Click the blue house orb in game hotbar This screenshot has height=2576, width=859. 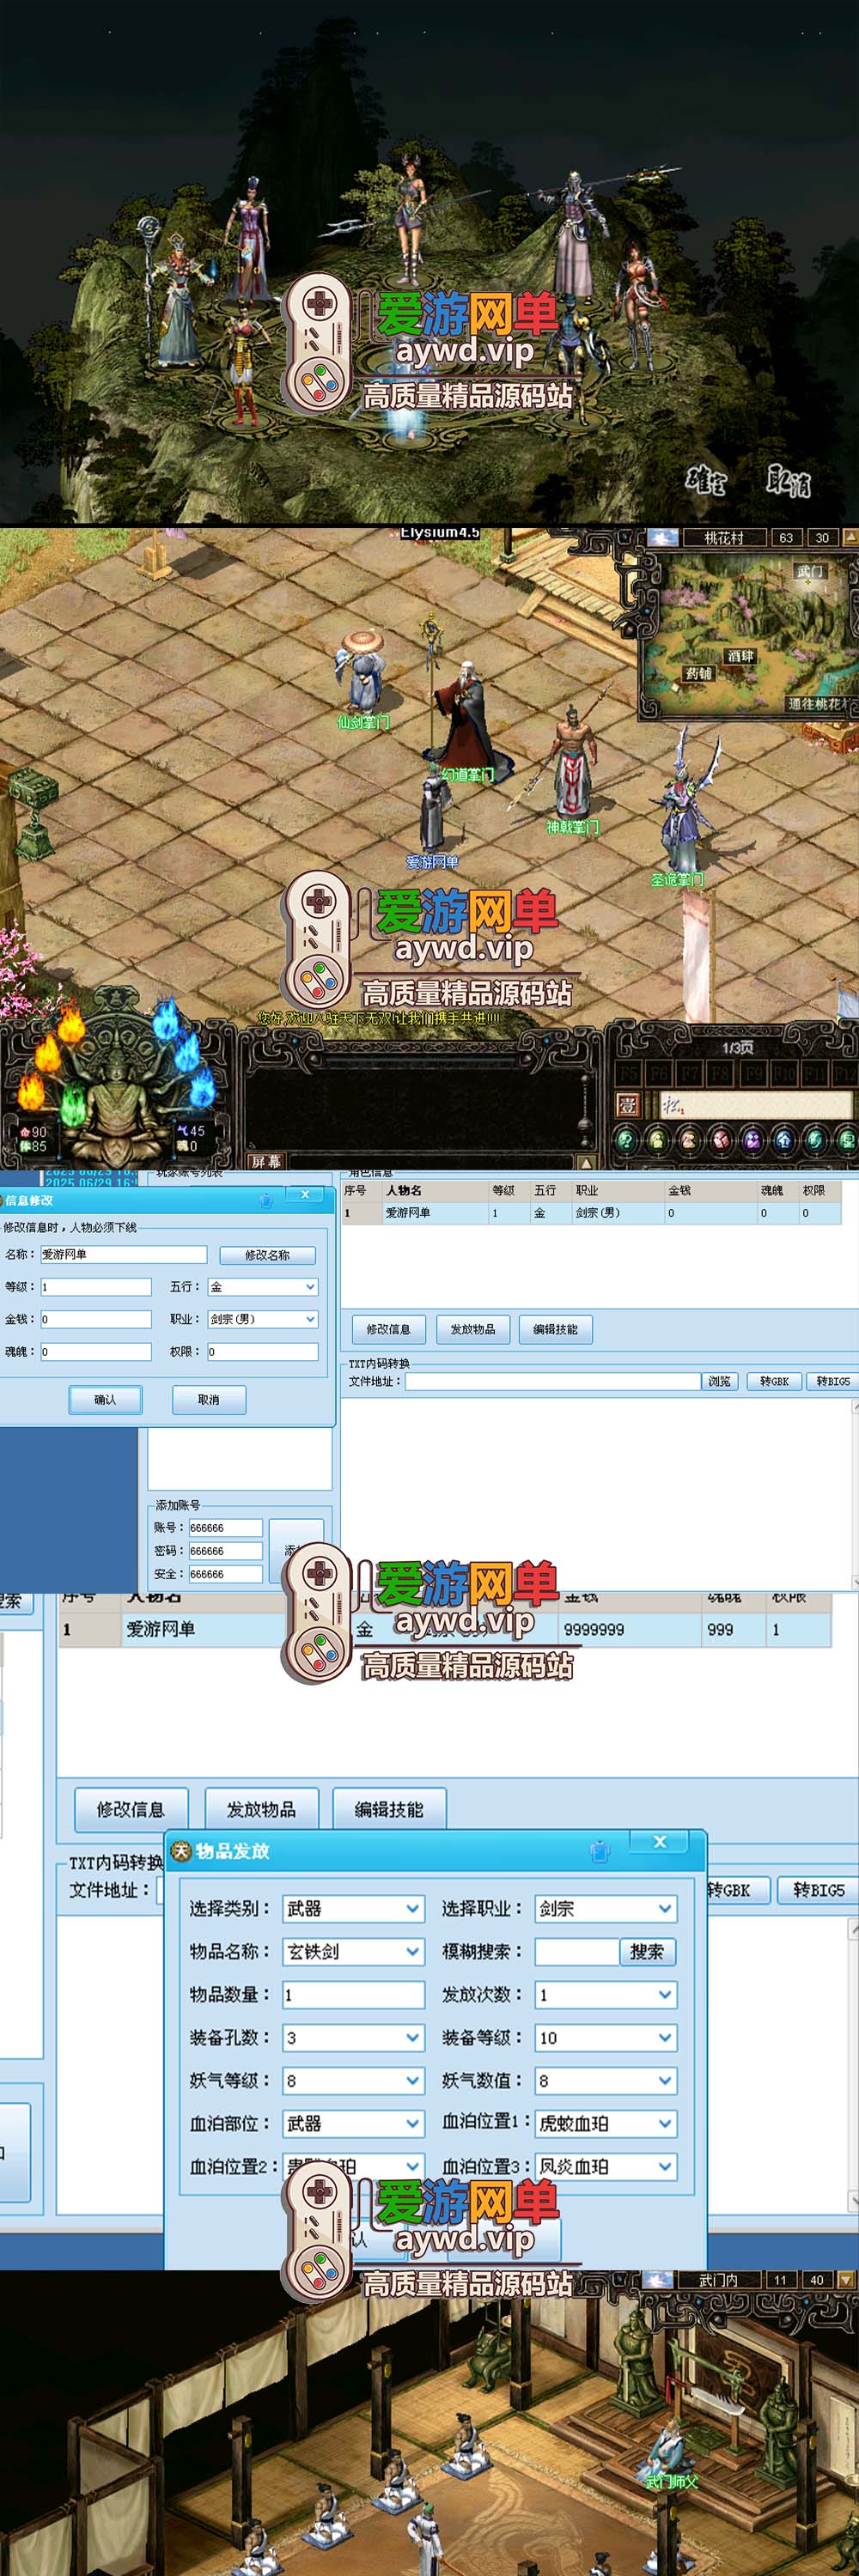(x=784, y=1139)
